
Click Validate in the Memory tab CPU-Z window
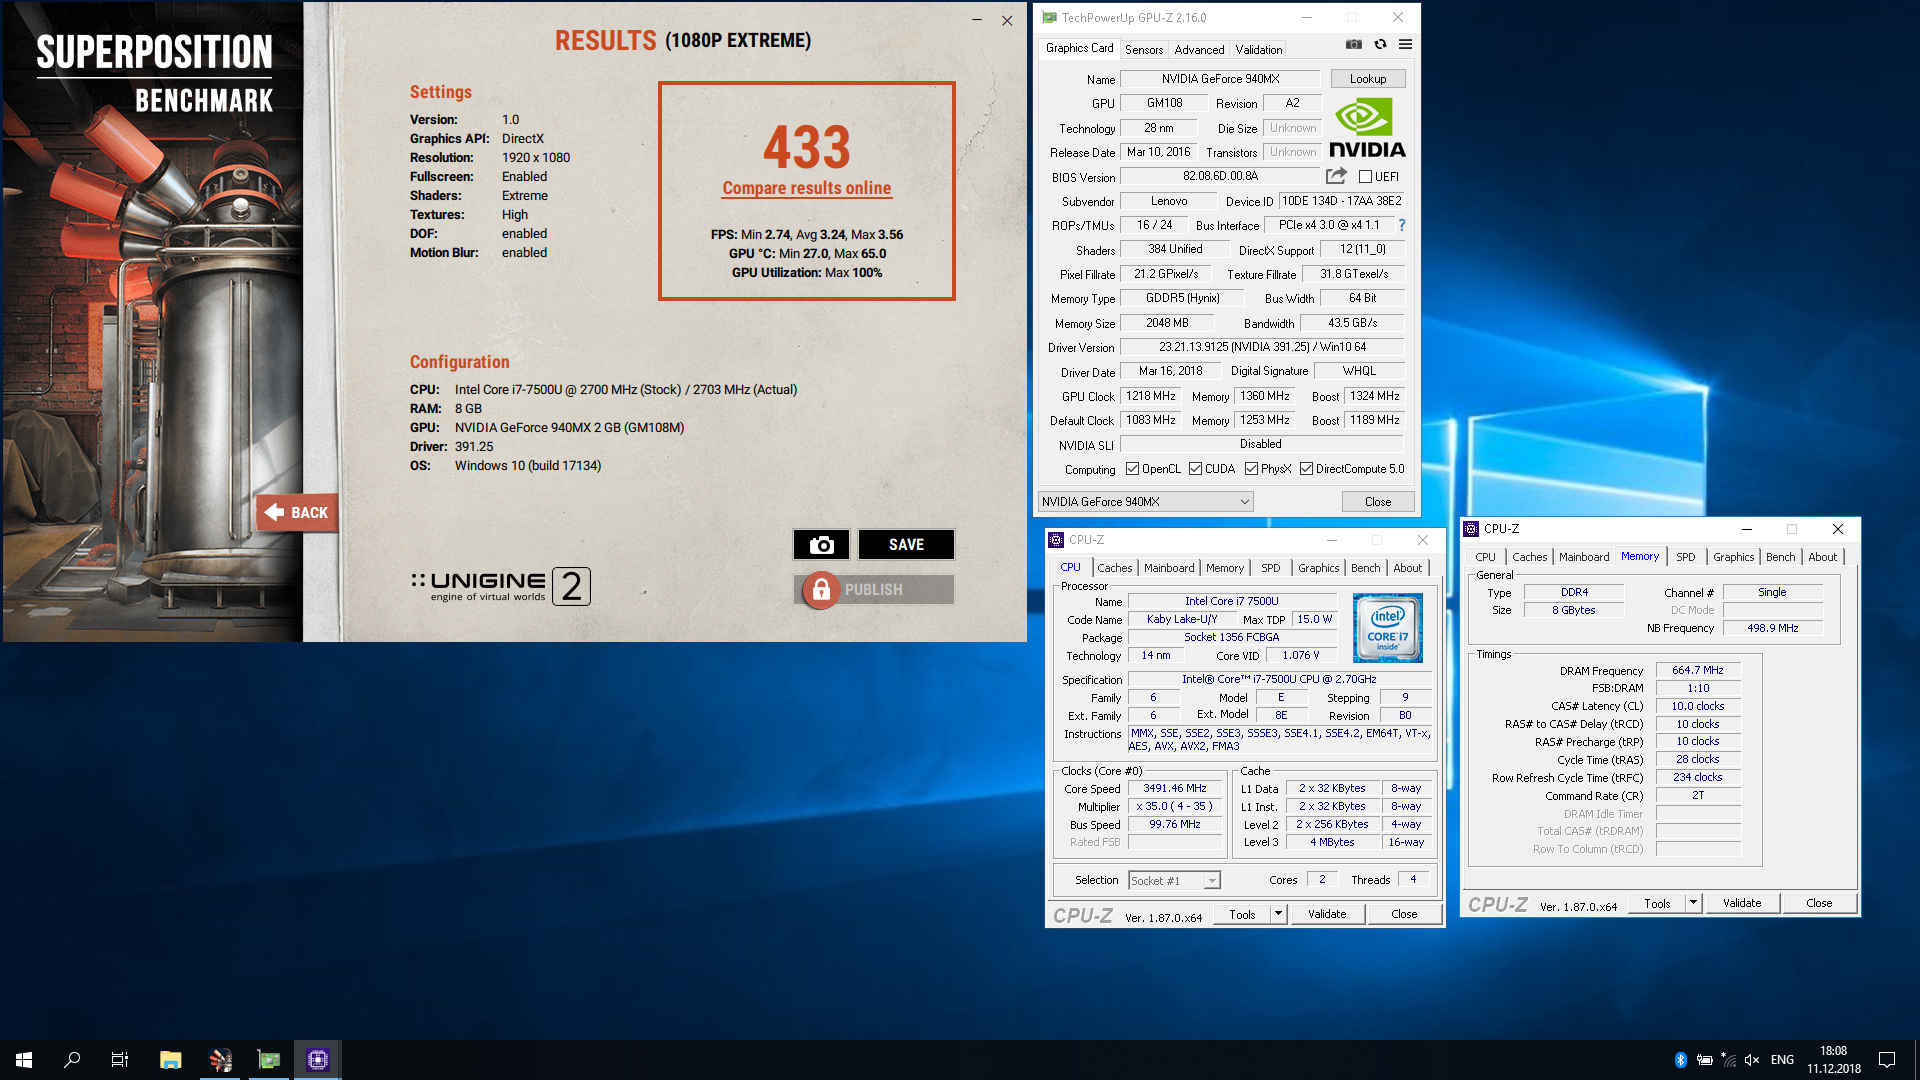pos(1742,903)
